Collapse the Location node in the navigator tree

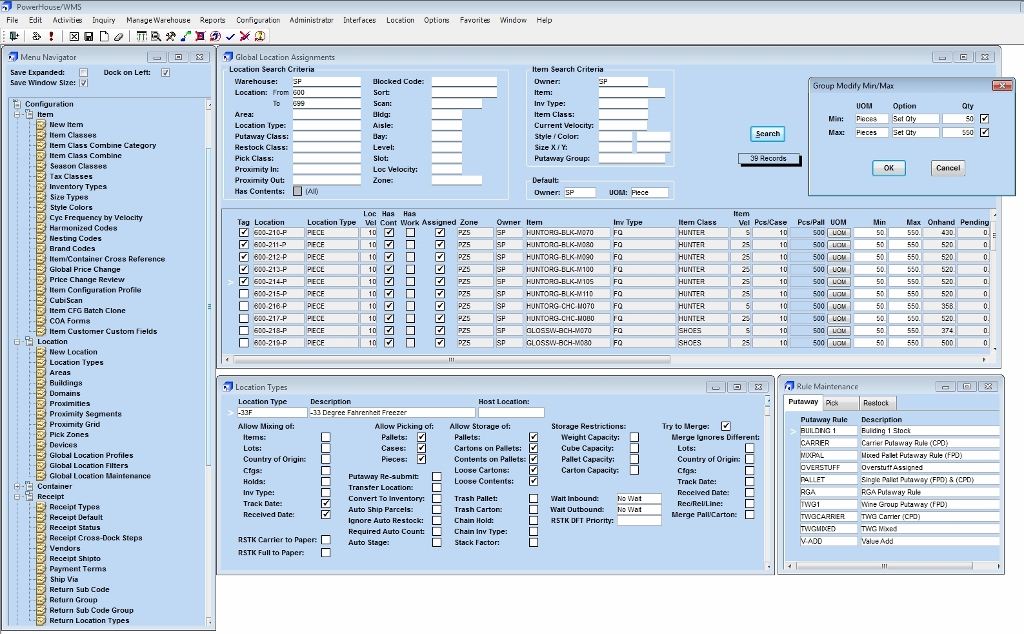point(19,341)
